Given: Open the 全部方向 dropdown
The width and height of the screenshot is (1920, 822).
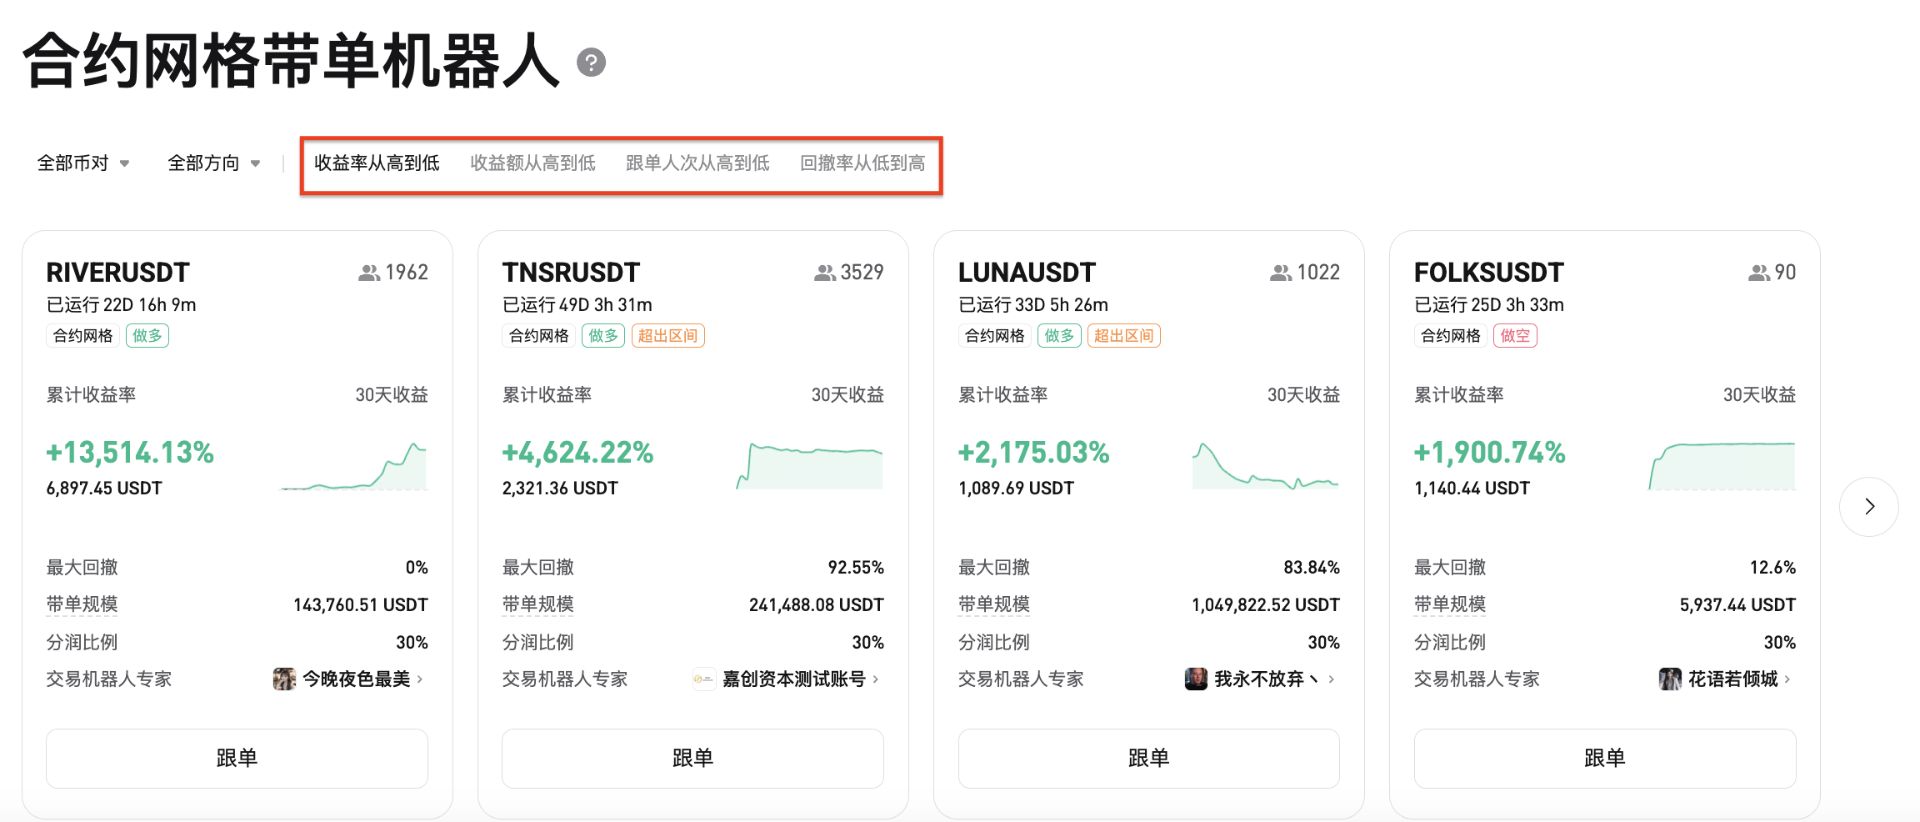Looking at the screenshot, I should click(x=214, y=163).
